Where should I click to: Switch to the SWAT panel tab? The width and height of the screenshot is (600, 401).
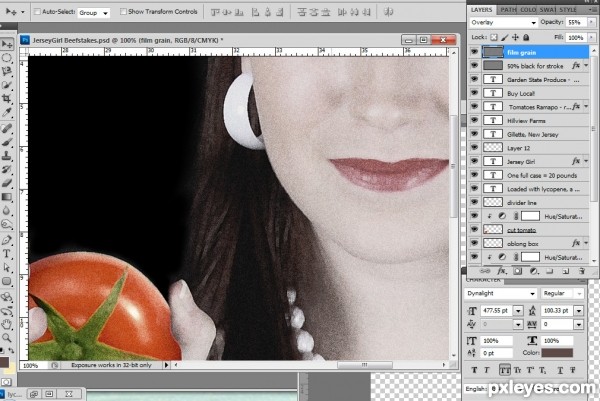click(x=548, y=10)
